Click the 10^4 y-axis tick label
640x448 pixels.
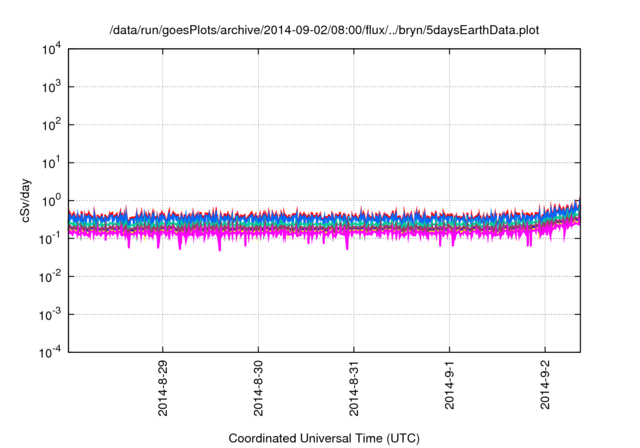51,49
